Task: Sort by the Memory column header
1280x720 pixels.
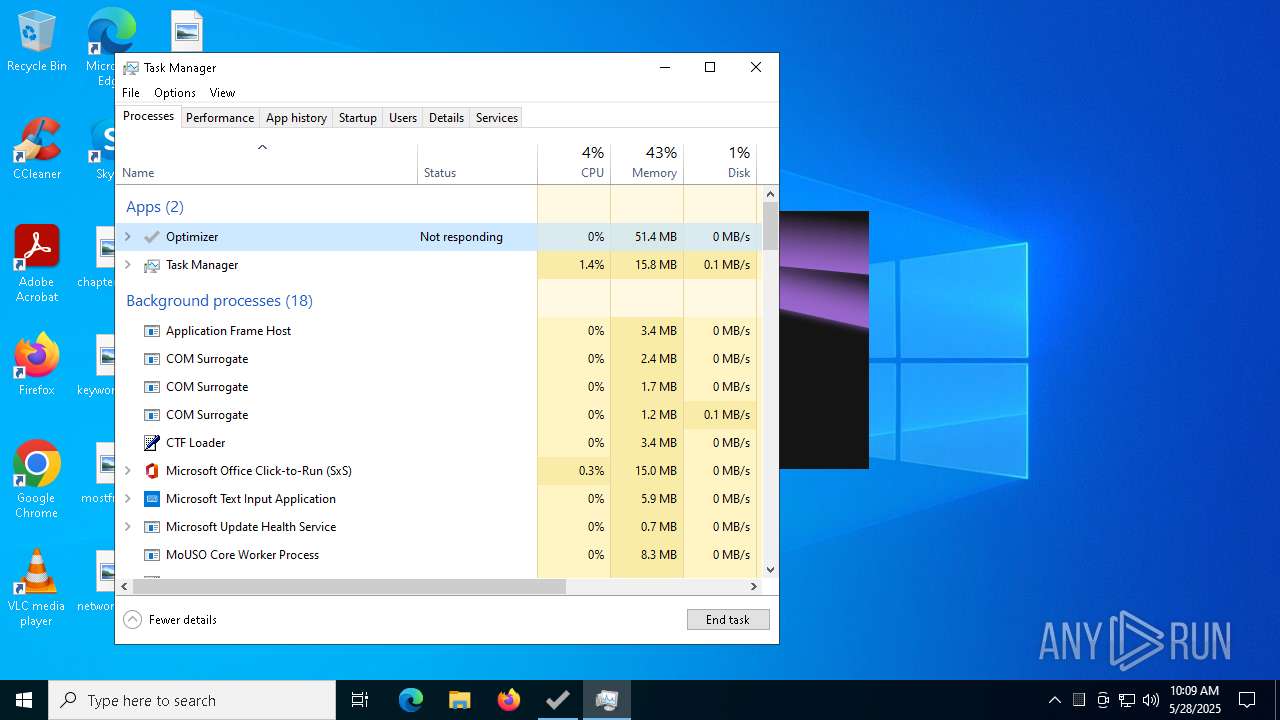Action: point(647,164)
